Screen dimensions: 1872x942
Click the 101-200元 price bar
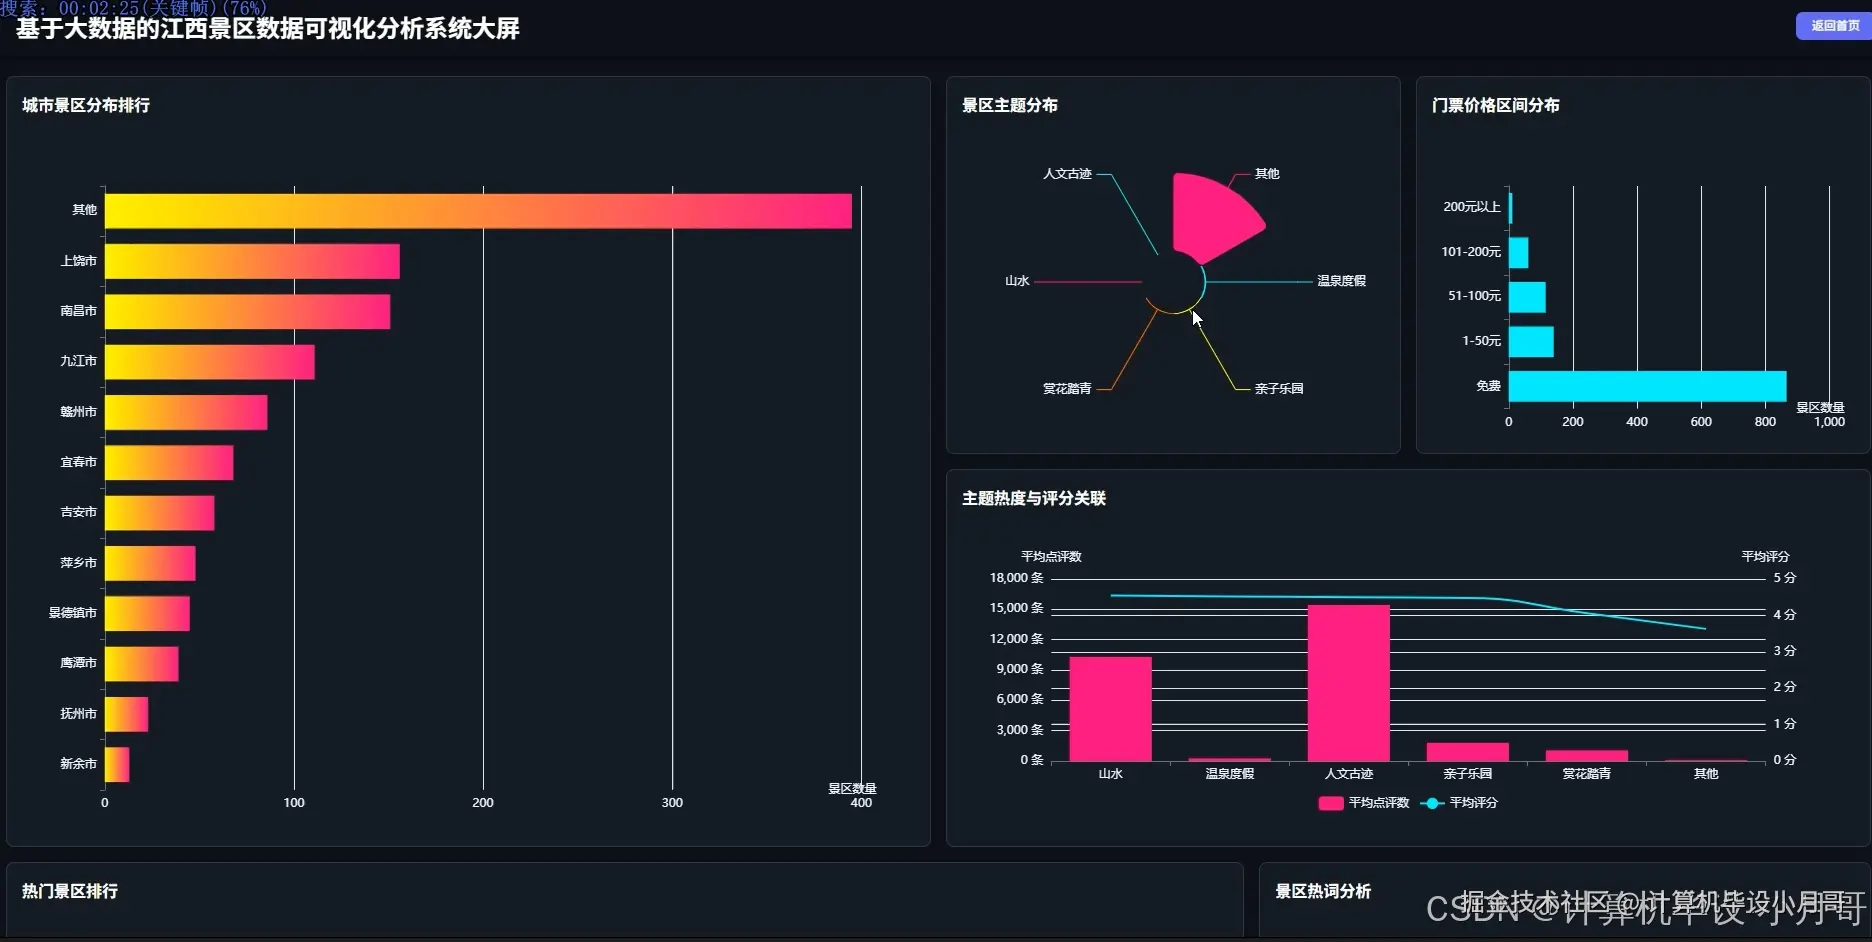[1518, 252]
